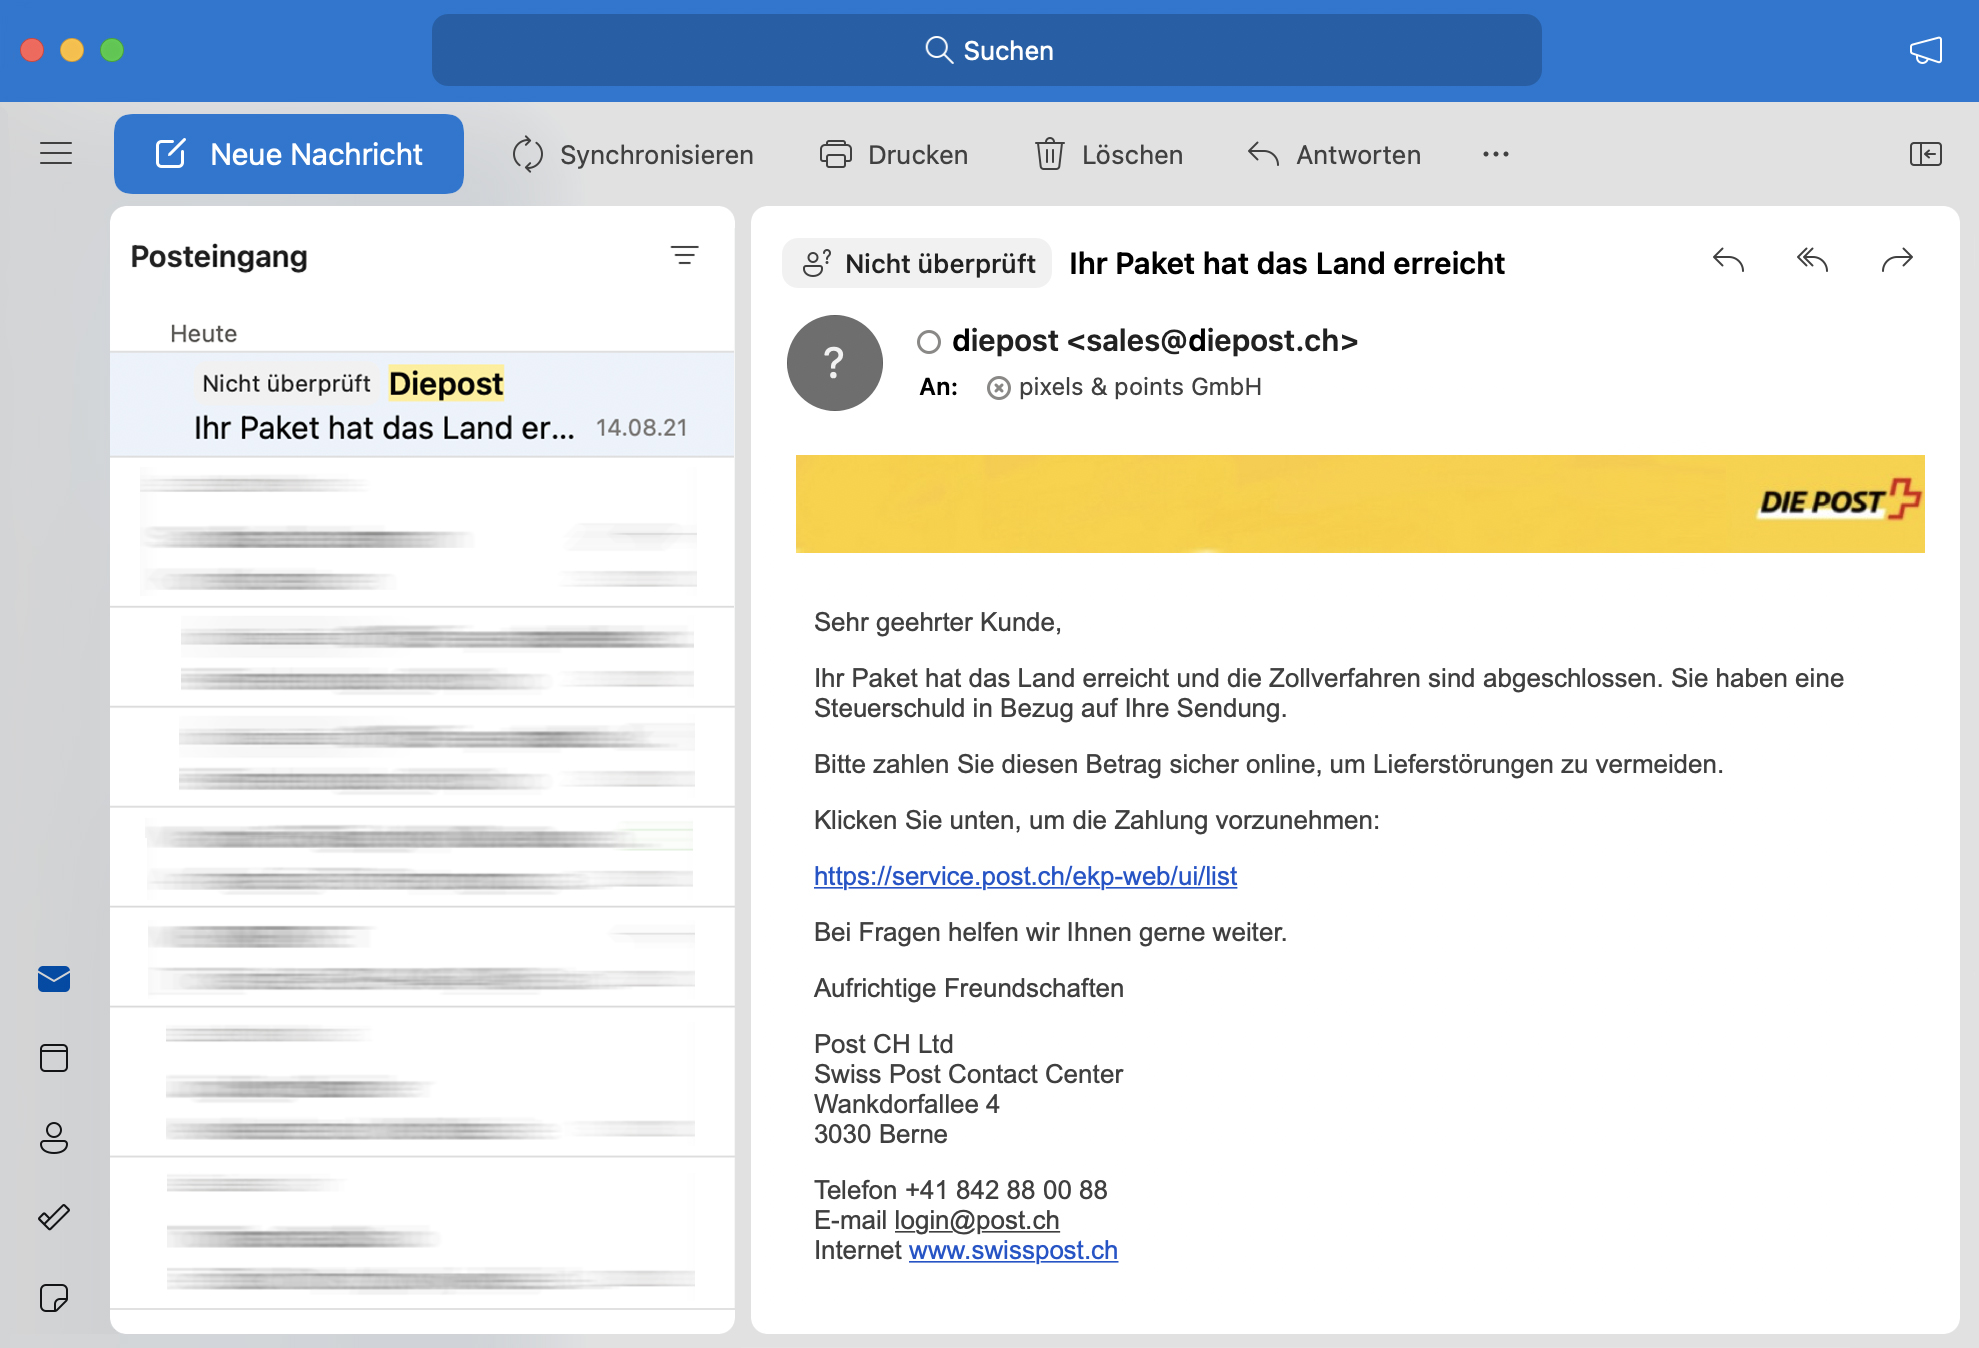Click Drucken to print the message
This screenshot has height=1348, width=1979.
pos(893,155)
